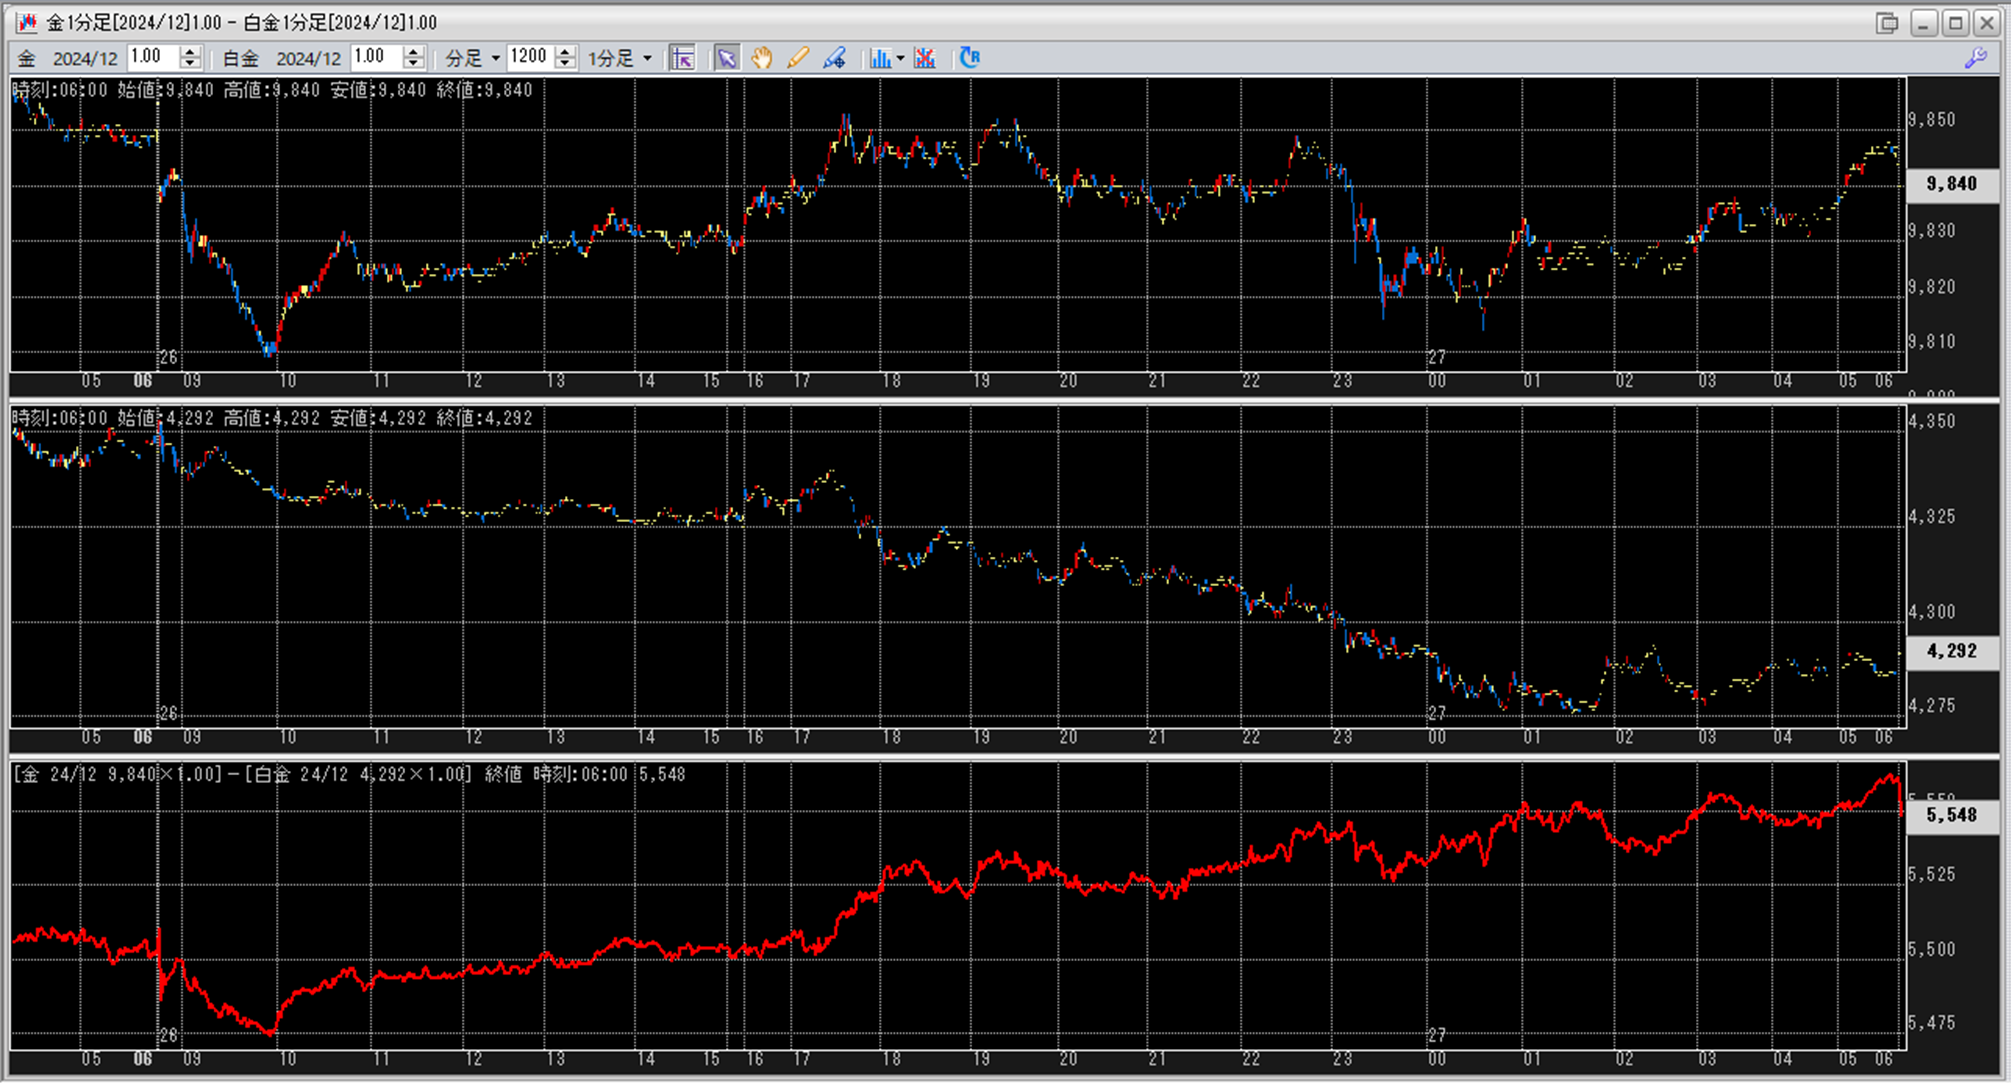Click the 1200 bar count field
This screenshot has width=2011, height=1084.
[x=529, y=57]
